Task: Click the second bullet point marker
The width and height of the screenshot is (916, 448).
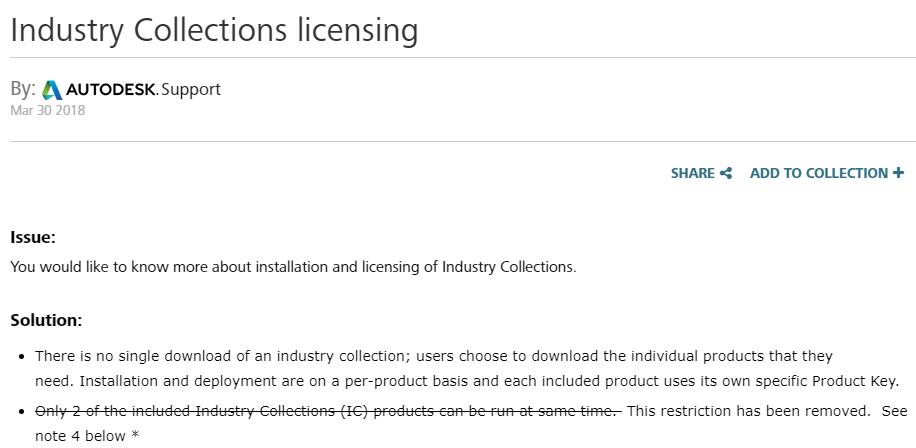Action: 22,412
